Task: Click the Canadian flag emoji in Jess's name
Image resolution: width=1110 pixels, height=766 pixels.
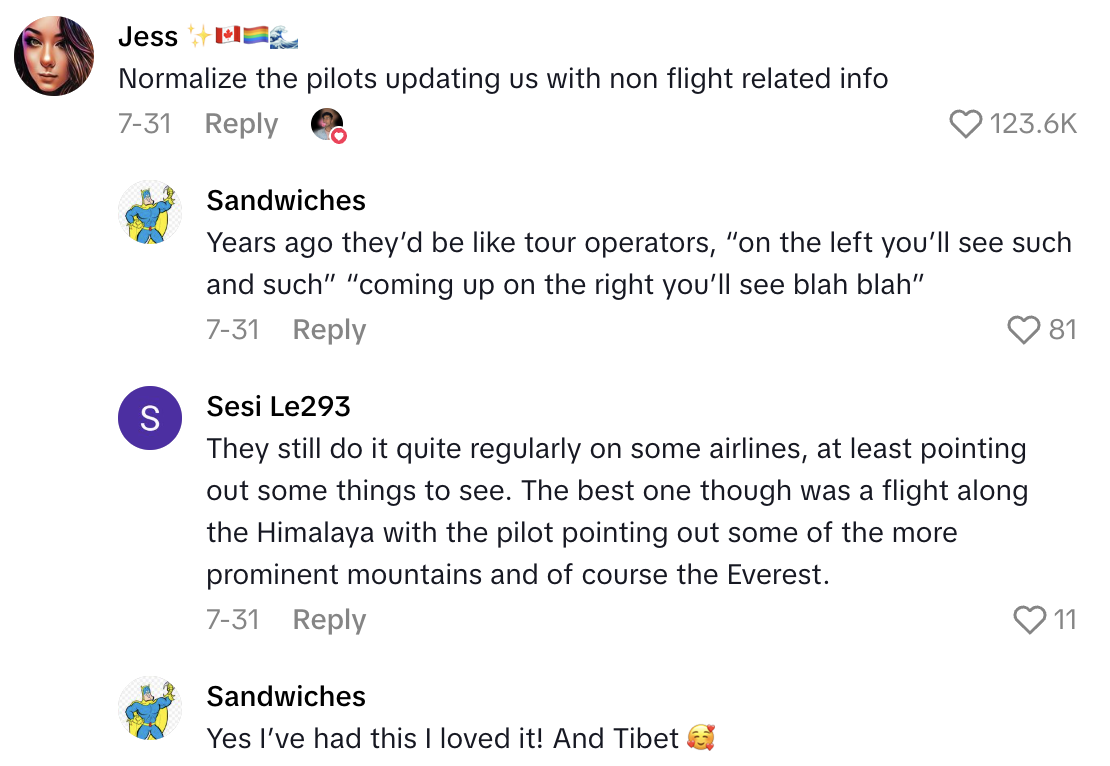Action: click(x=227, y=35)
